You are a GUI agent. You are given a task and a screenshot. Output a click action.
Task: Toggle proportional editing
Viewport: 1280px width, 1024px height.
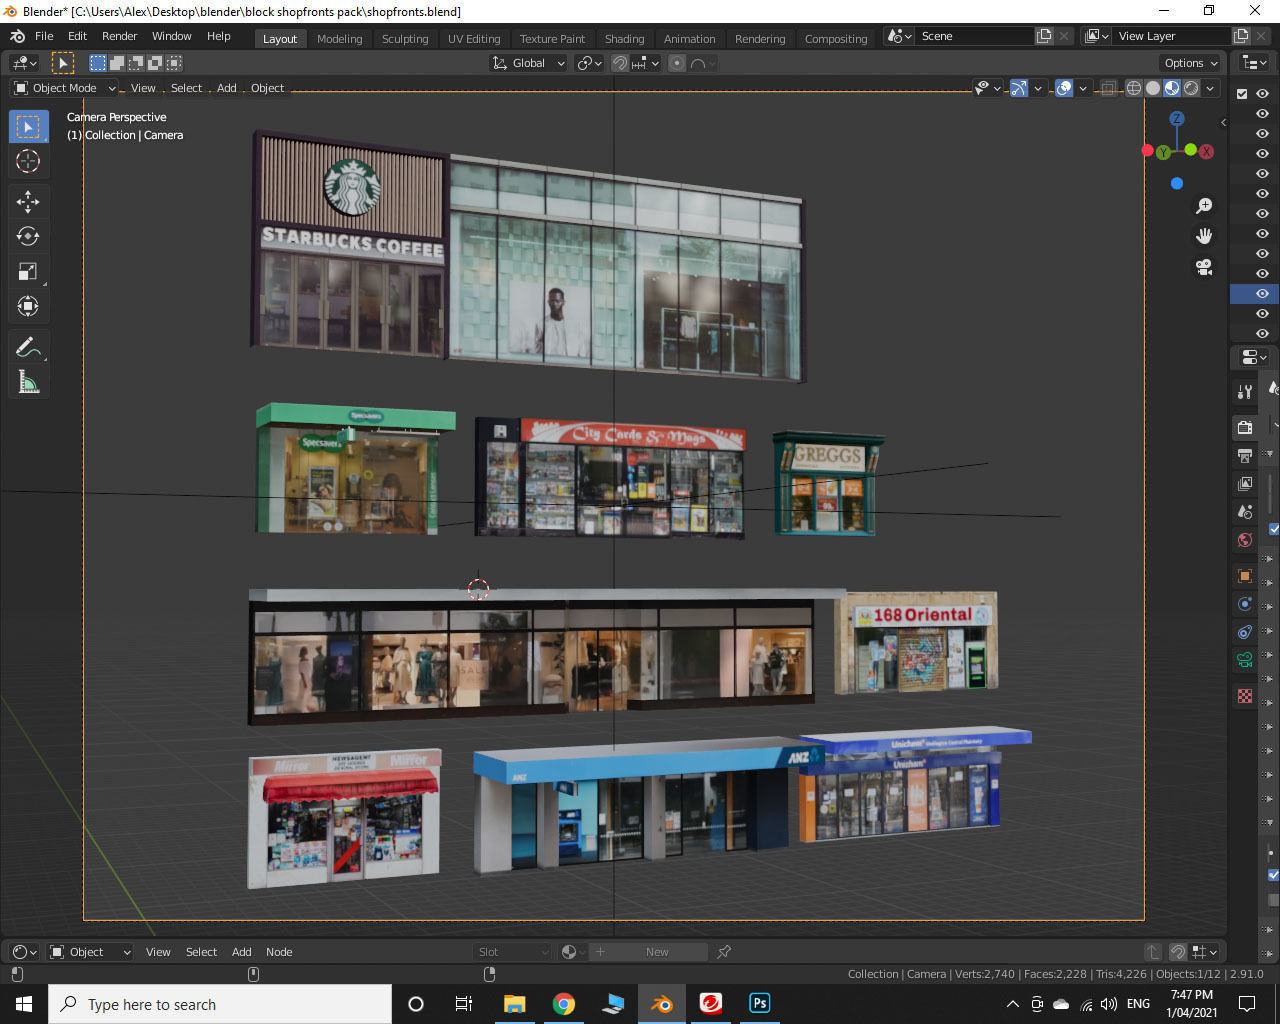coord(677,63)
